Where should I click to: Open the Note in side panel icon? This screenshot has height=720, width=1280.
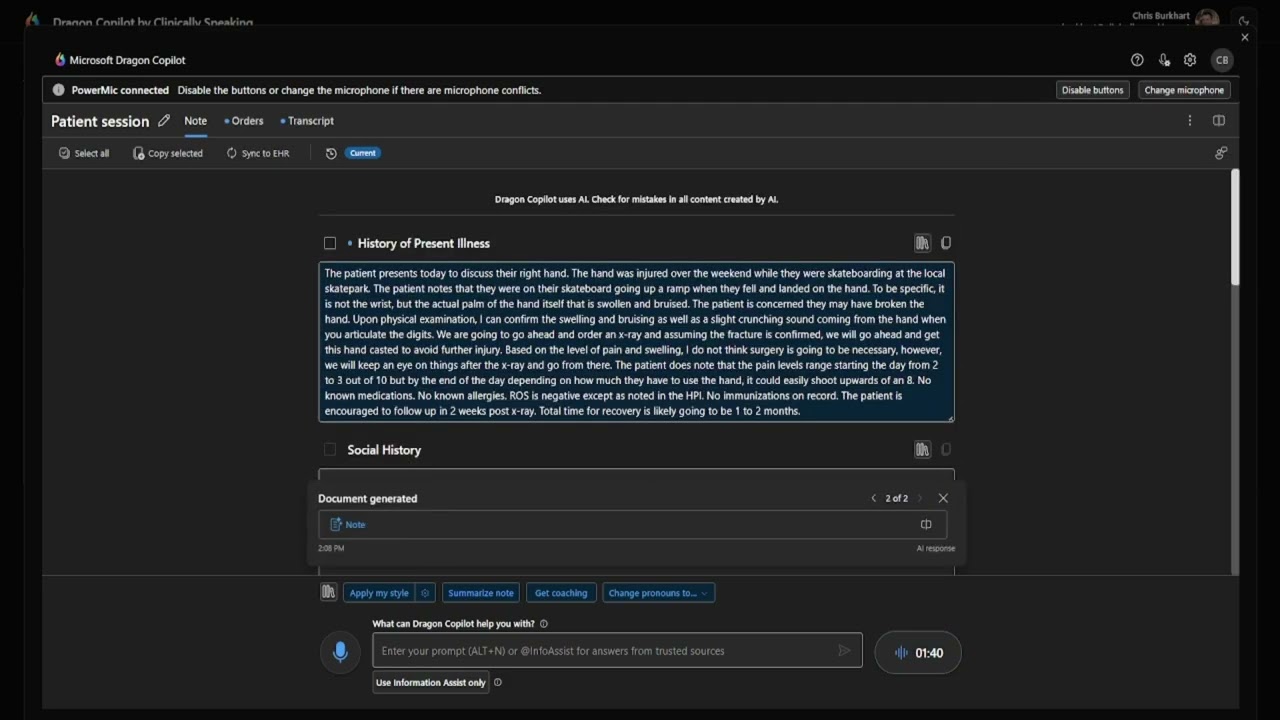point(926,524)
